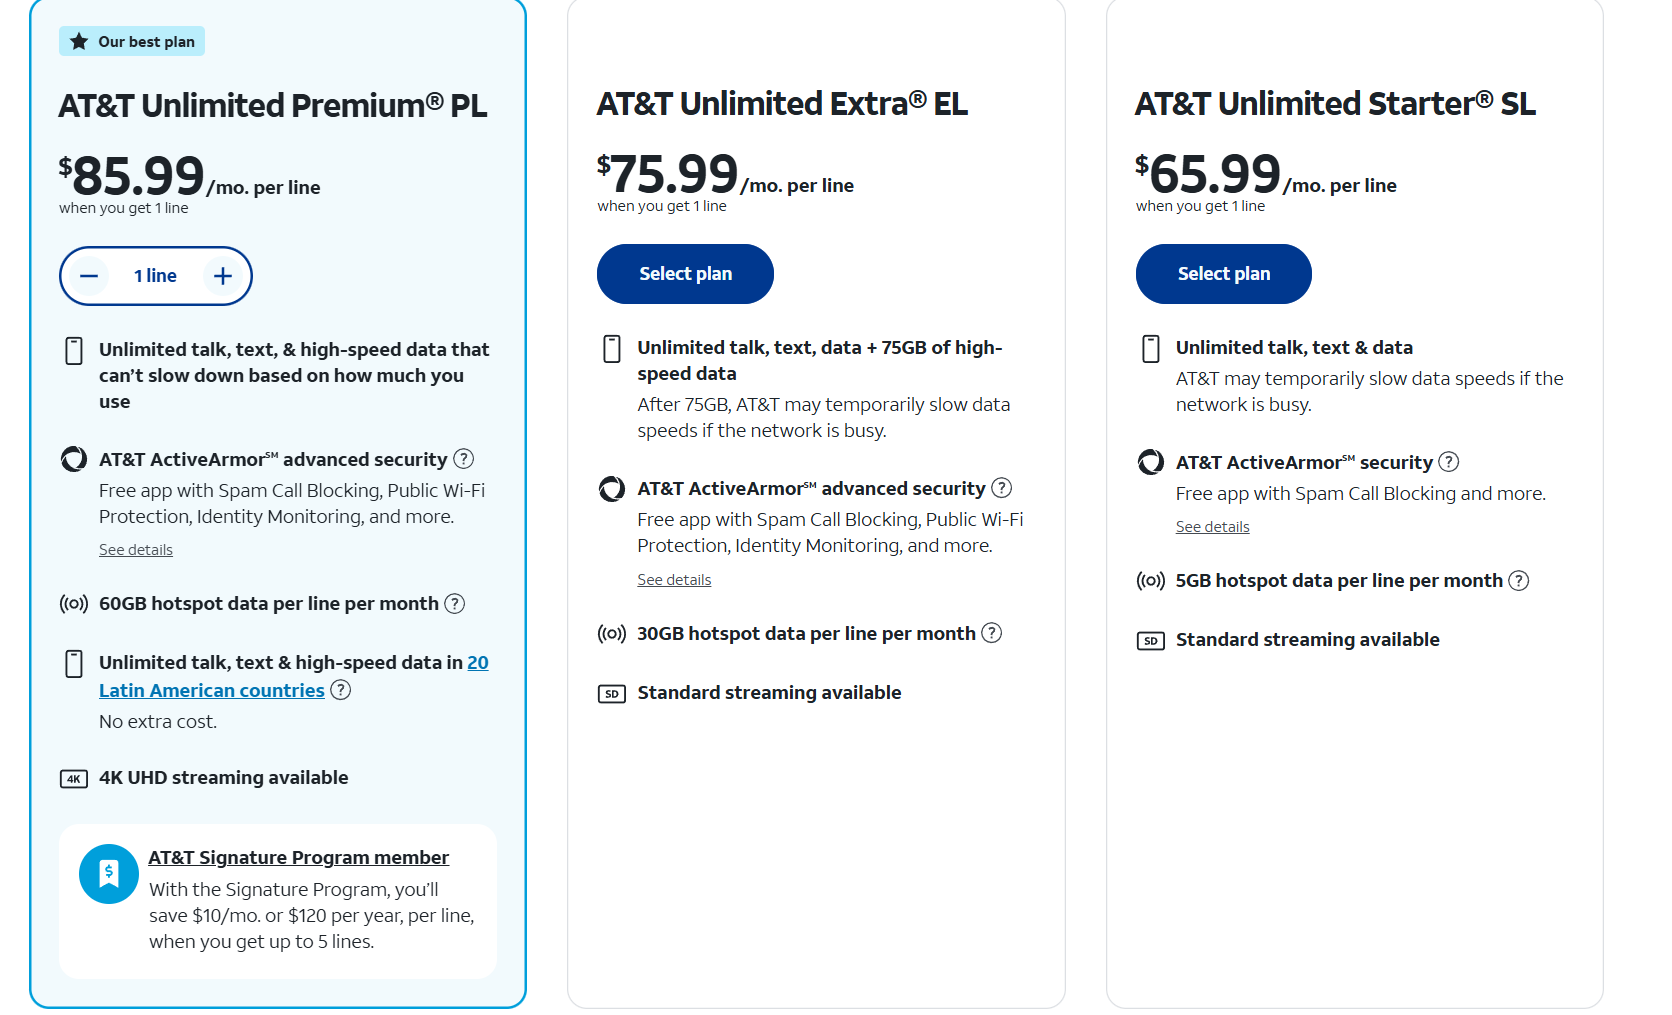Select the Unlimited Starter SL plan
The width and height of the screenshot is (1672, 1015).
1223,274
